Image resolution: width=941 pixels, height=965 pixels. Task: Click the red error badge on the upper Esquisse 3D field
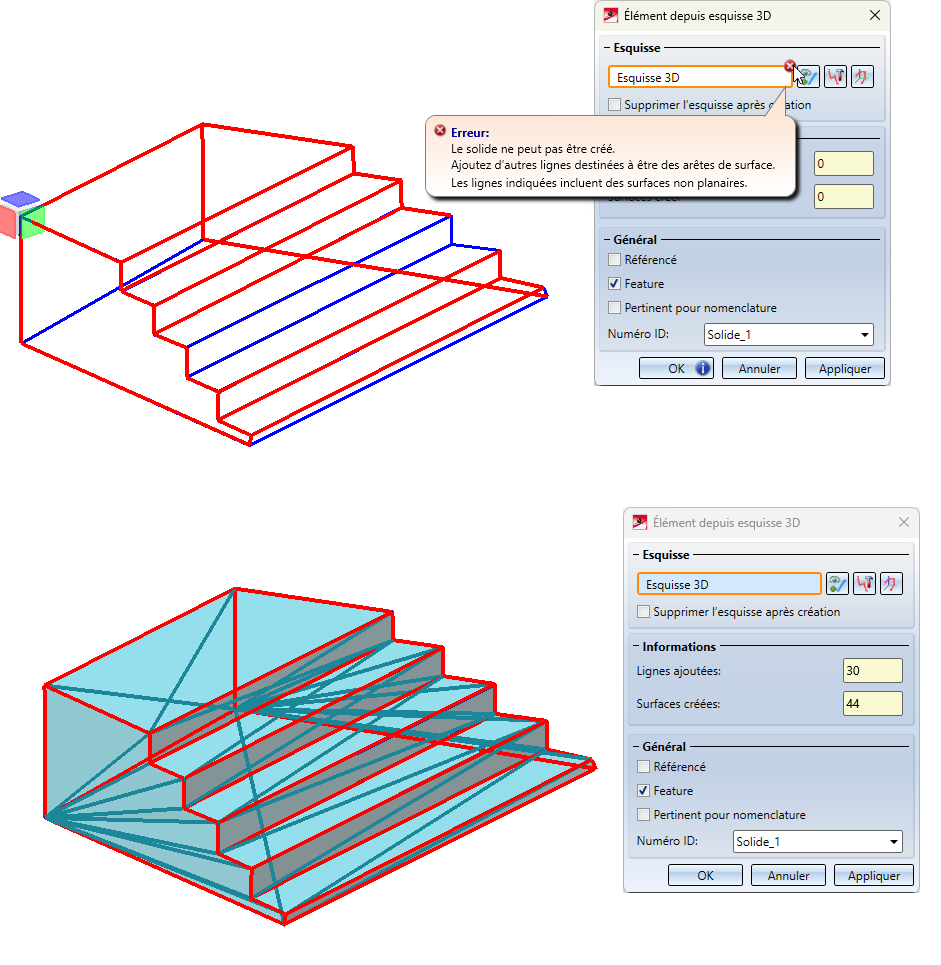pos(790,65)
